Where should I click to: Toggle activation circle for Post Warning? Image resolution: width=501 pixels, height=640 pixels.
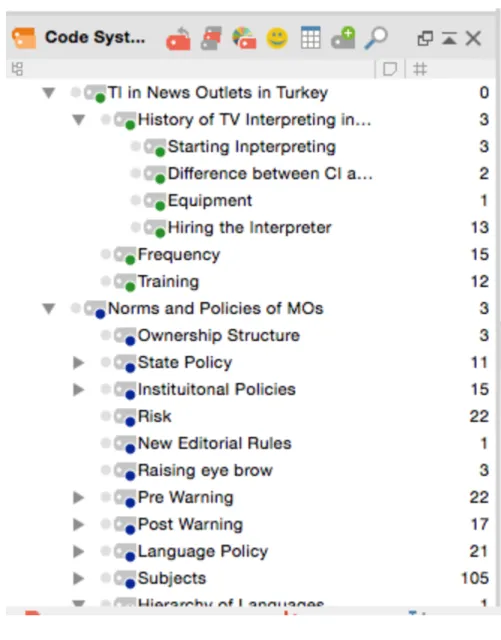(x=106, y=523)
